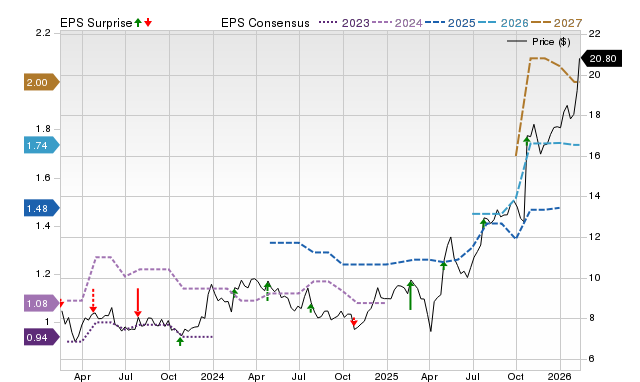
Task: Click the EPS Consensus legend label
Action: [x=265, y=23]
